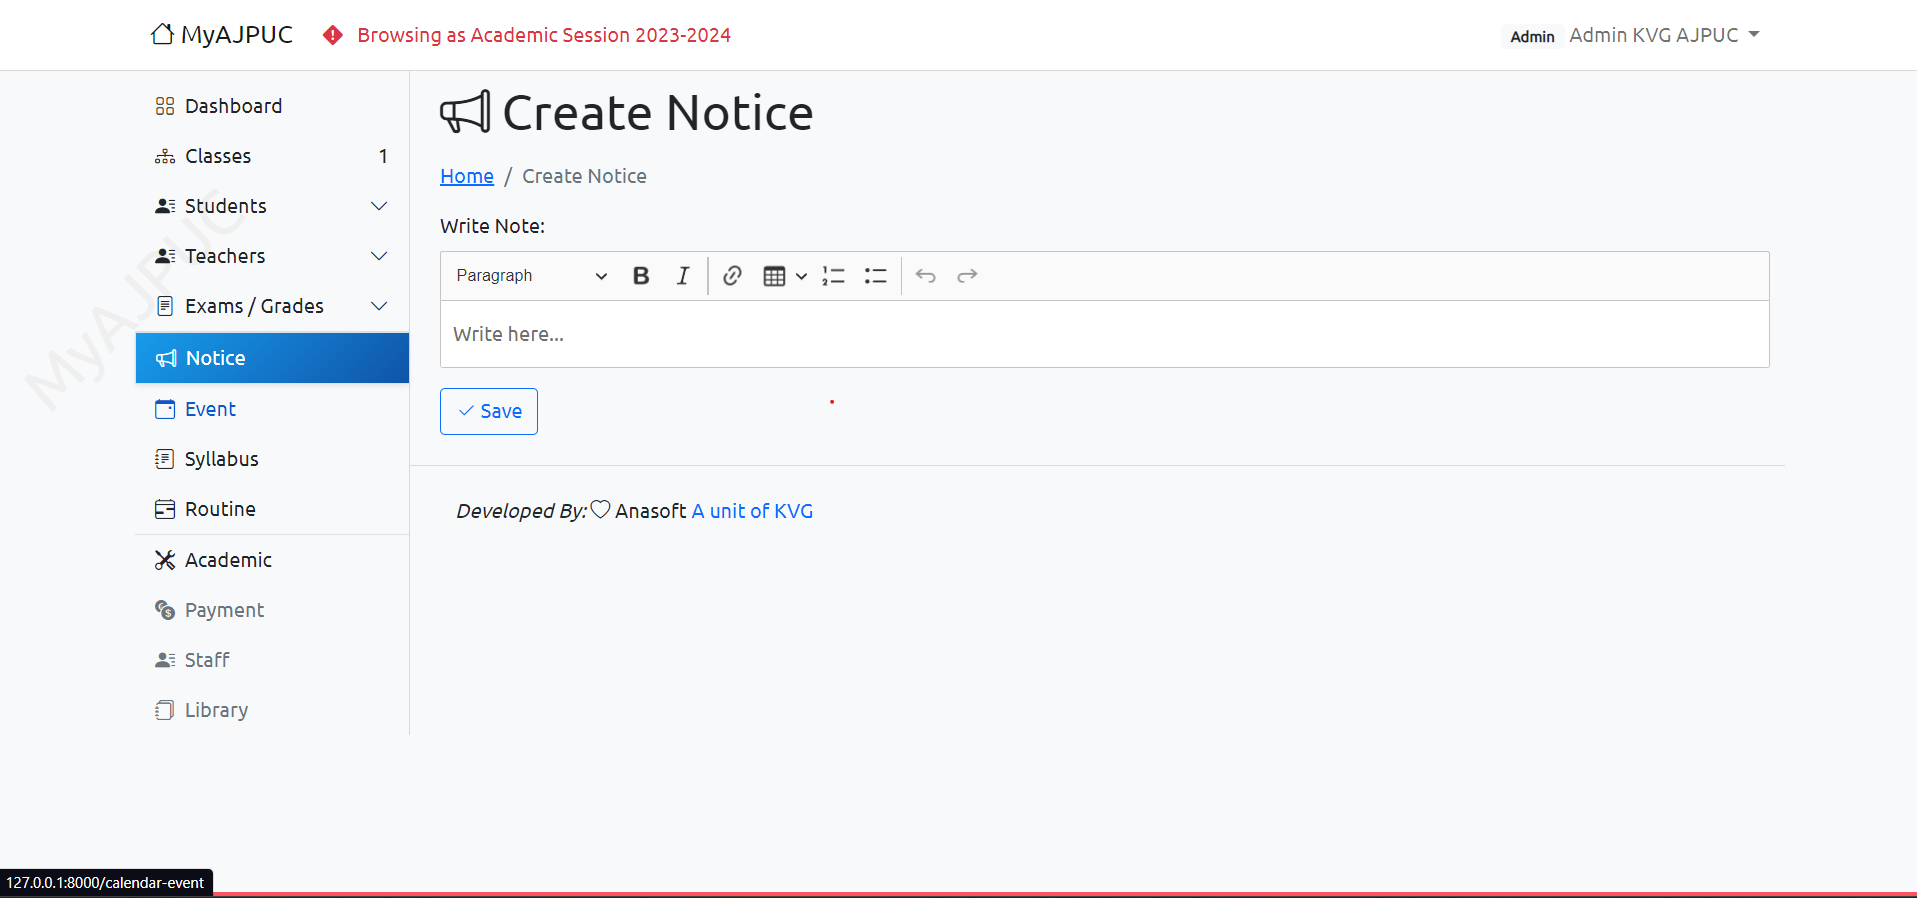The width and height of the screenshot is (1917, 898).
Task: Open the Payment section
Action: (x=272, y=610)
